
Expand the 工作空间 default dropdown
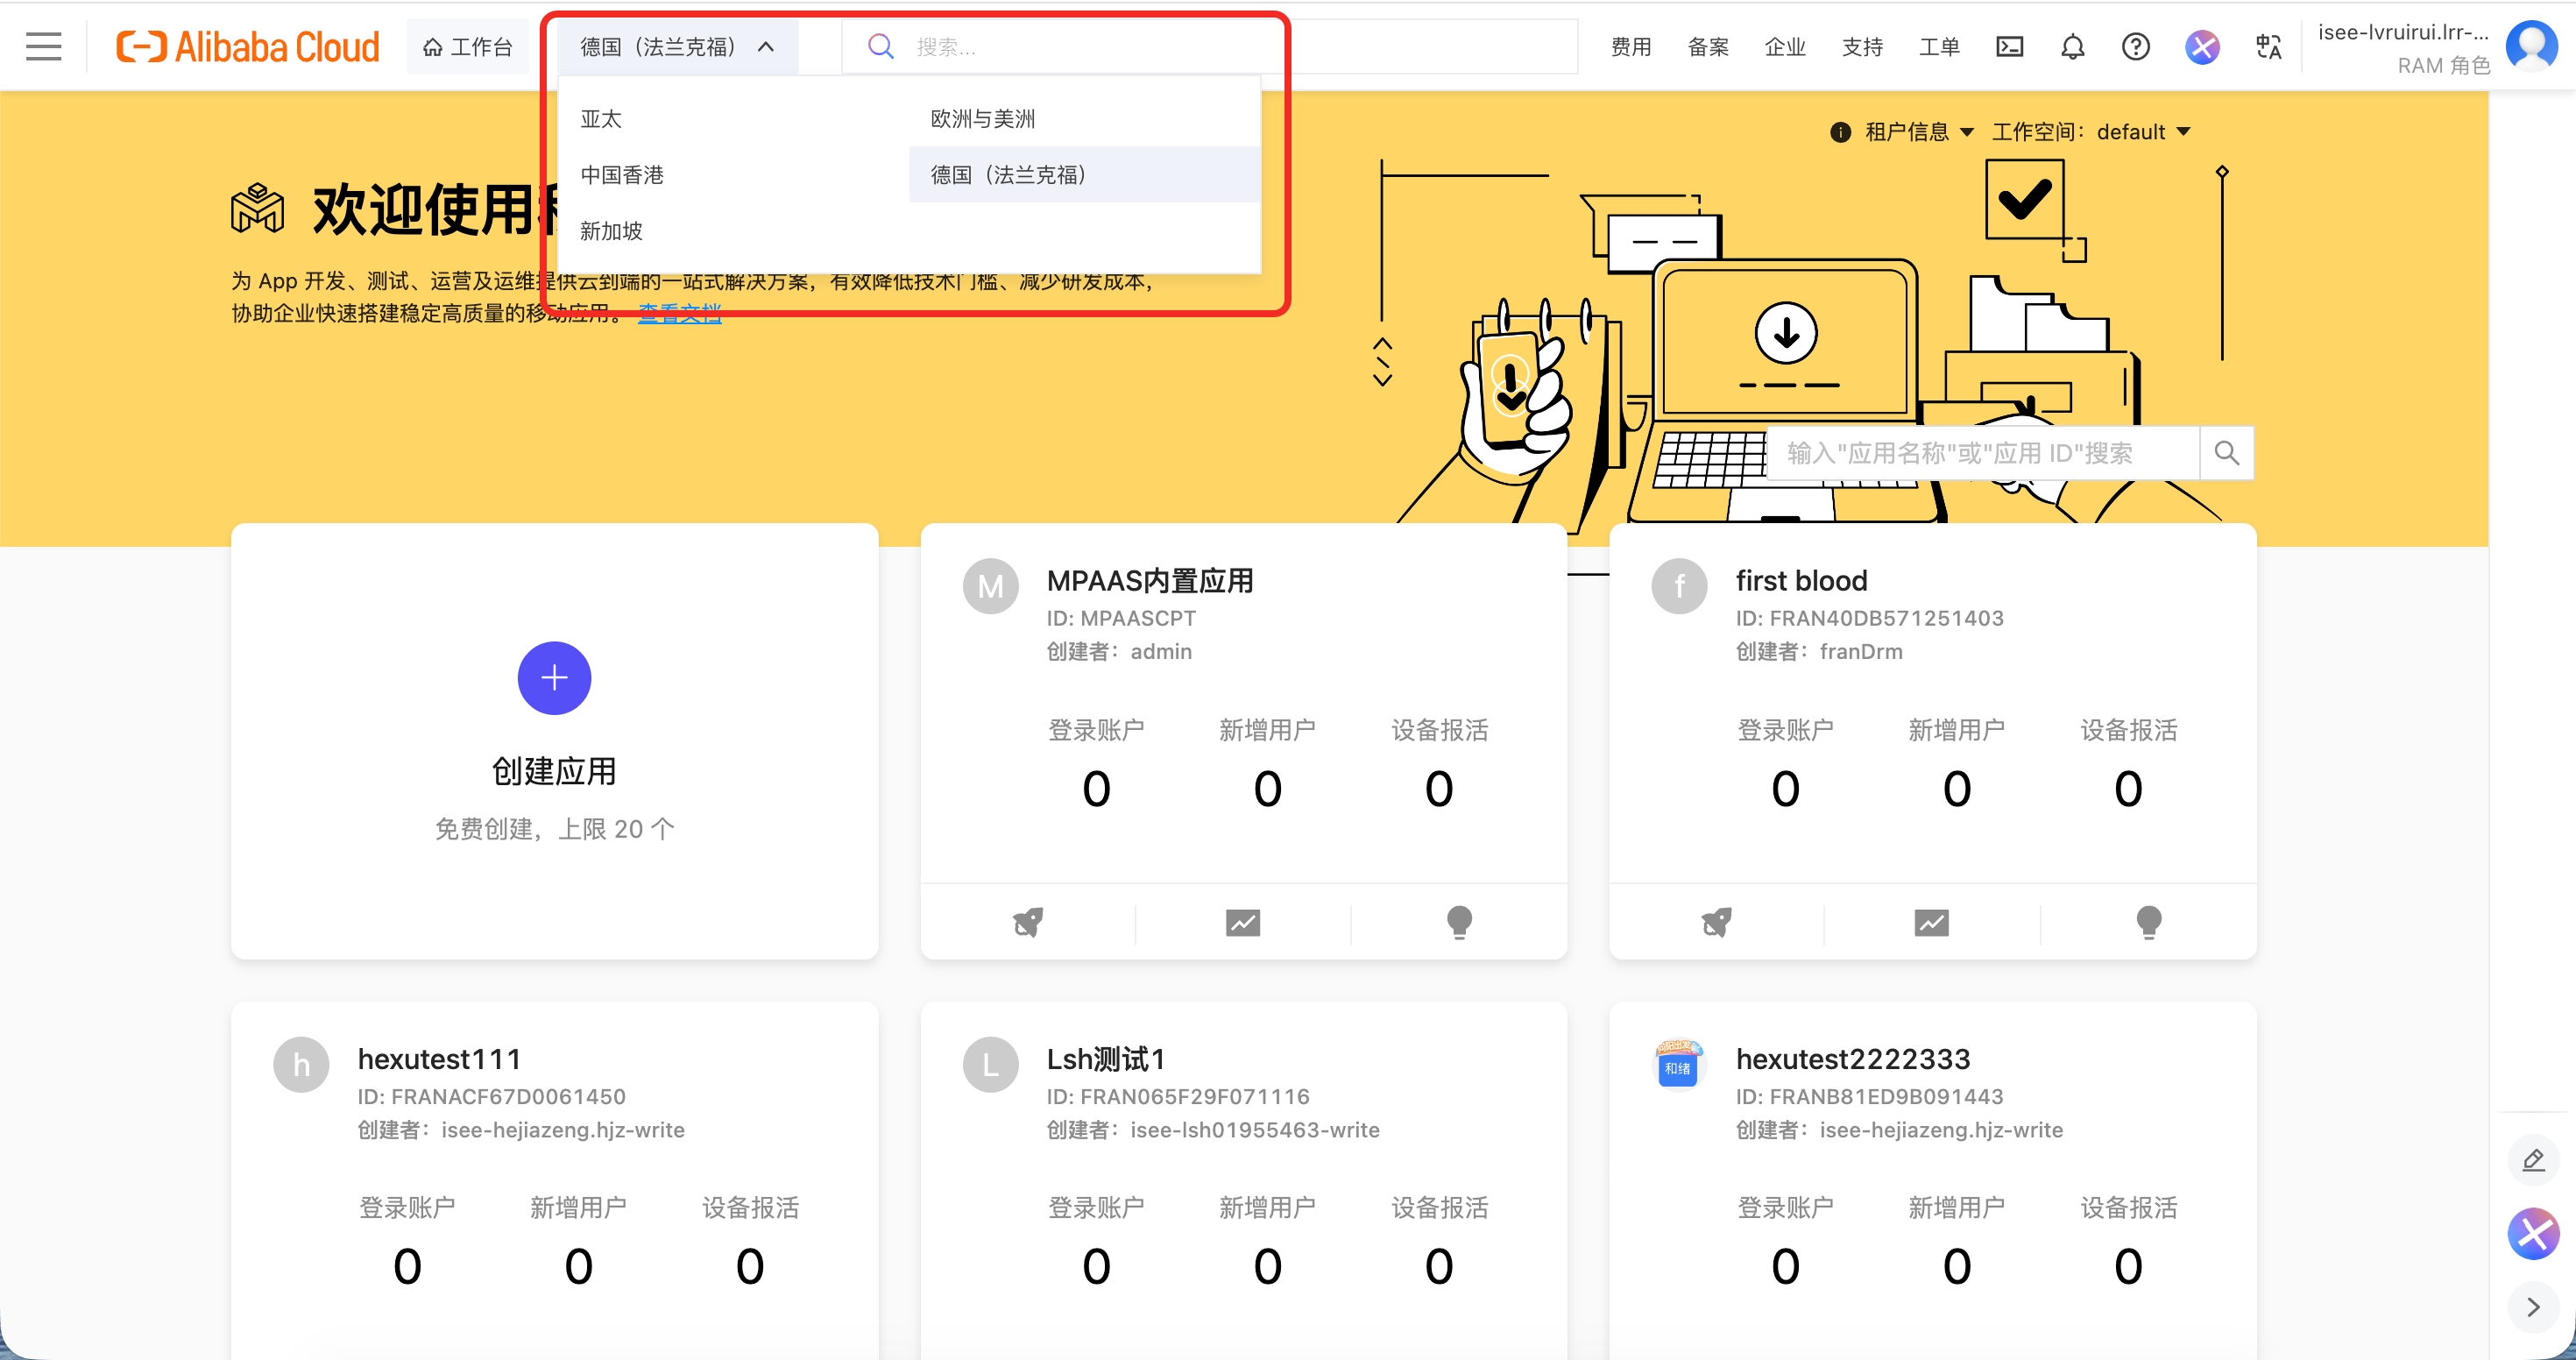(x=2090, y=132)
